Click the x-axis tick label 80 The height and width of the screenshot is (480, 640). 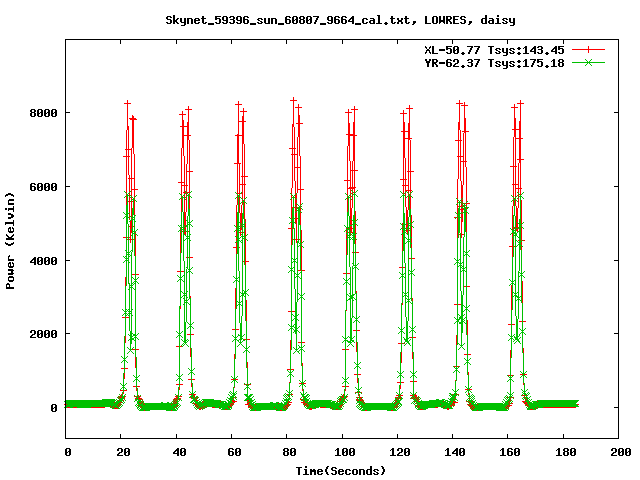(x=289, y=452)
